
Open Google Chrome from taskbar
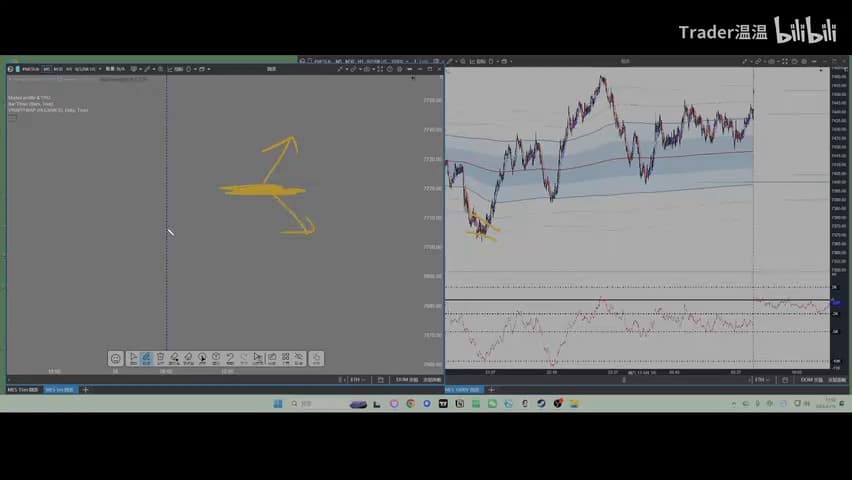tap(410, 403)
